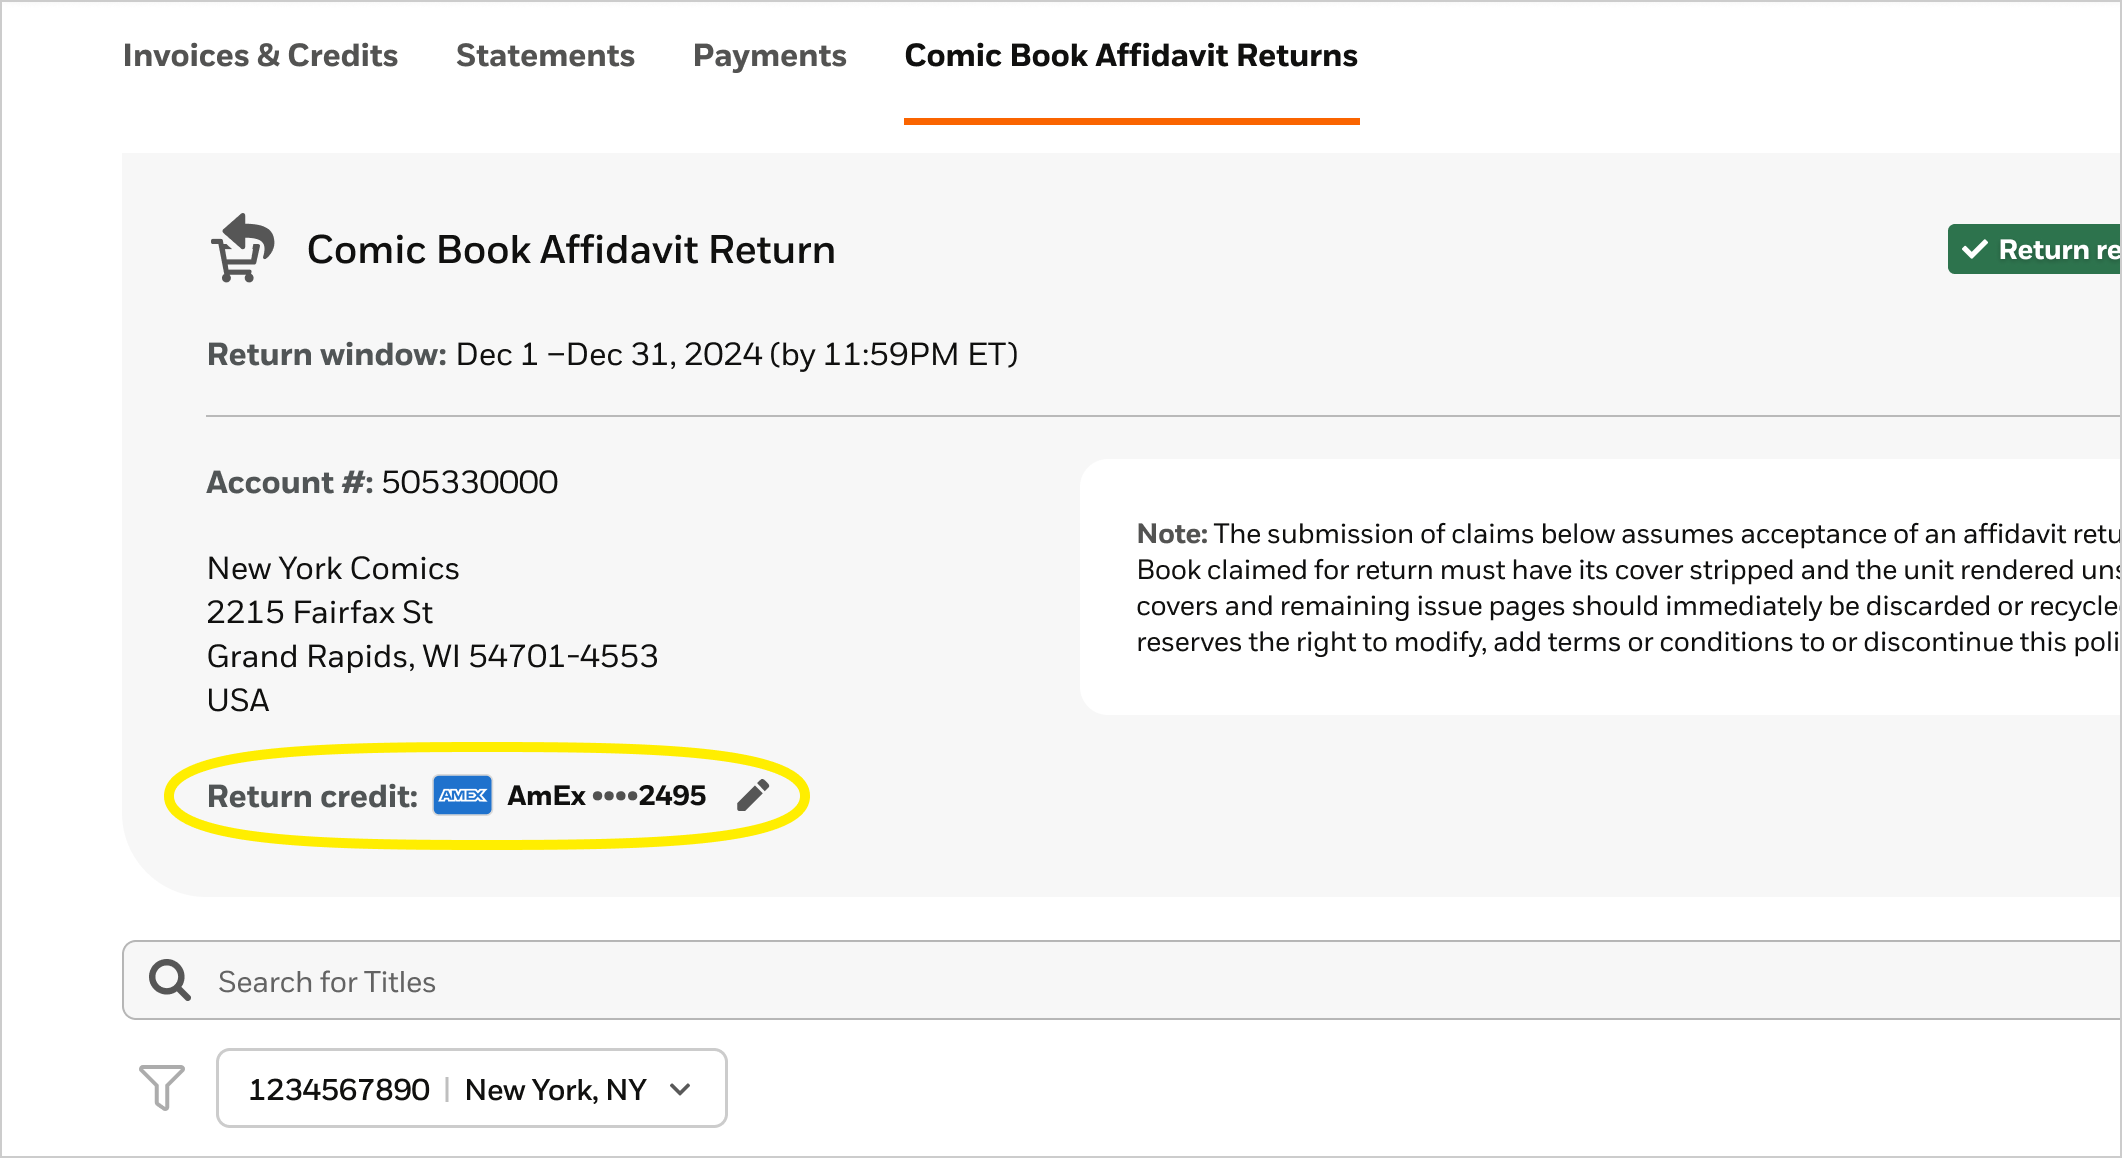Image resolution: width=2122 pixels, height=1158 pixels.
Task: Click the Account # 505330000 text
Action: 382,482
